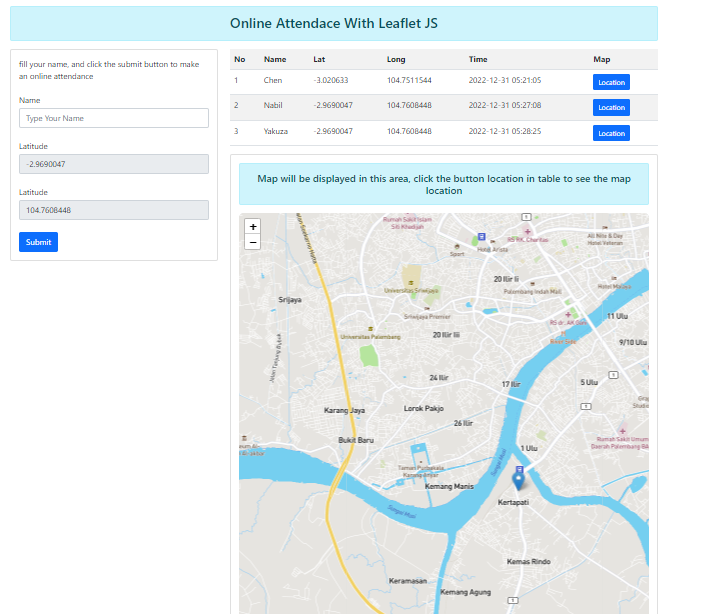The image size is (718, 614).
Task: Click timestamp 2022-12-31 05:21:05
Action: (505, 80)
